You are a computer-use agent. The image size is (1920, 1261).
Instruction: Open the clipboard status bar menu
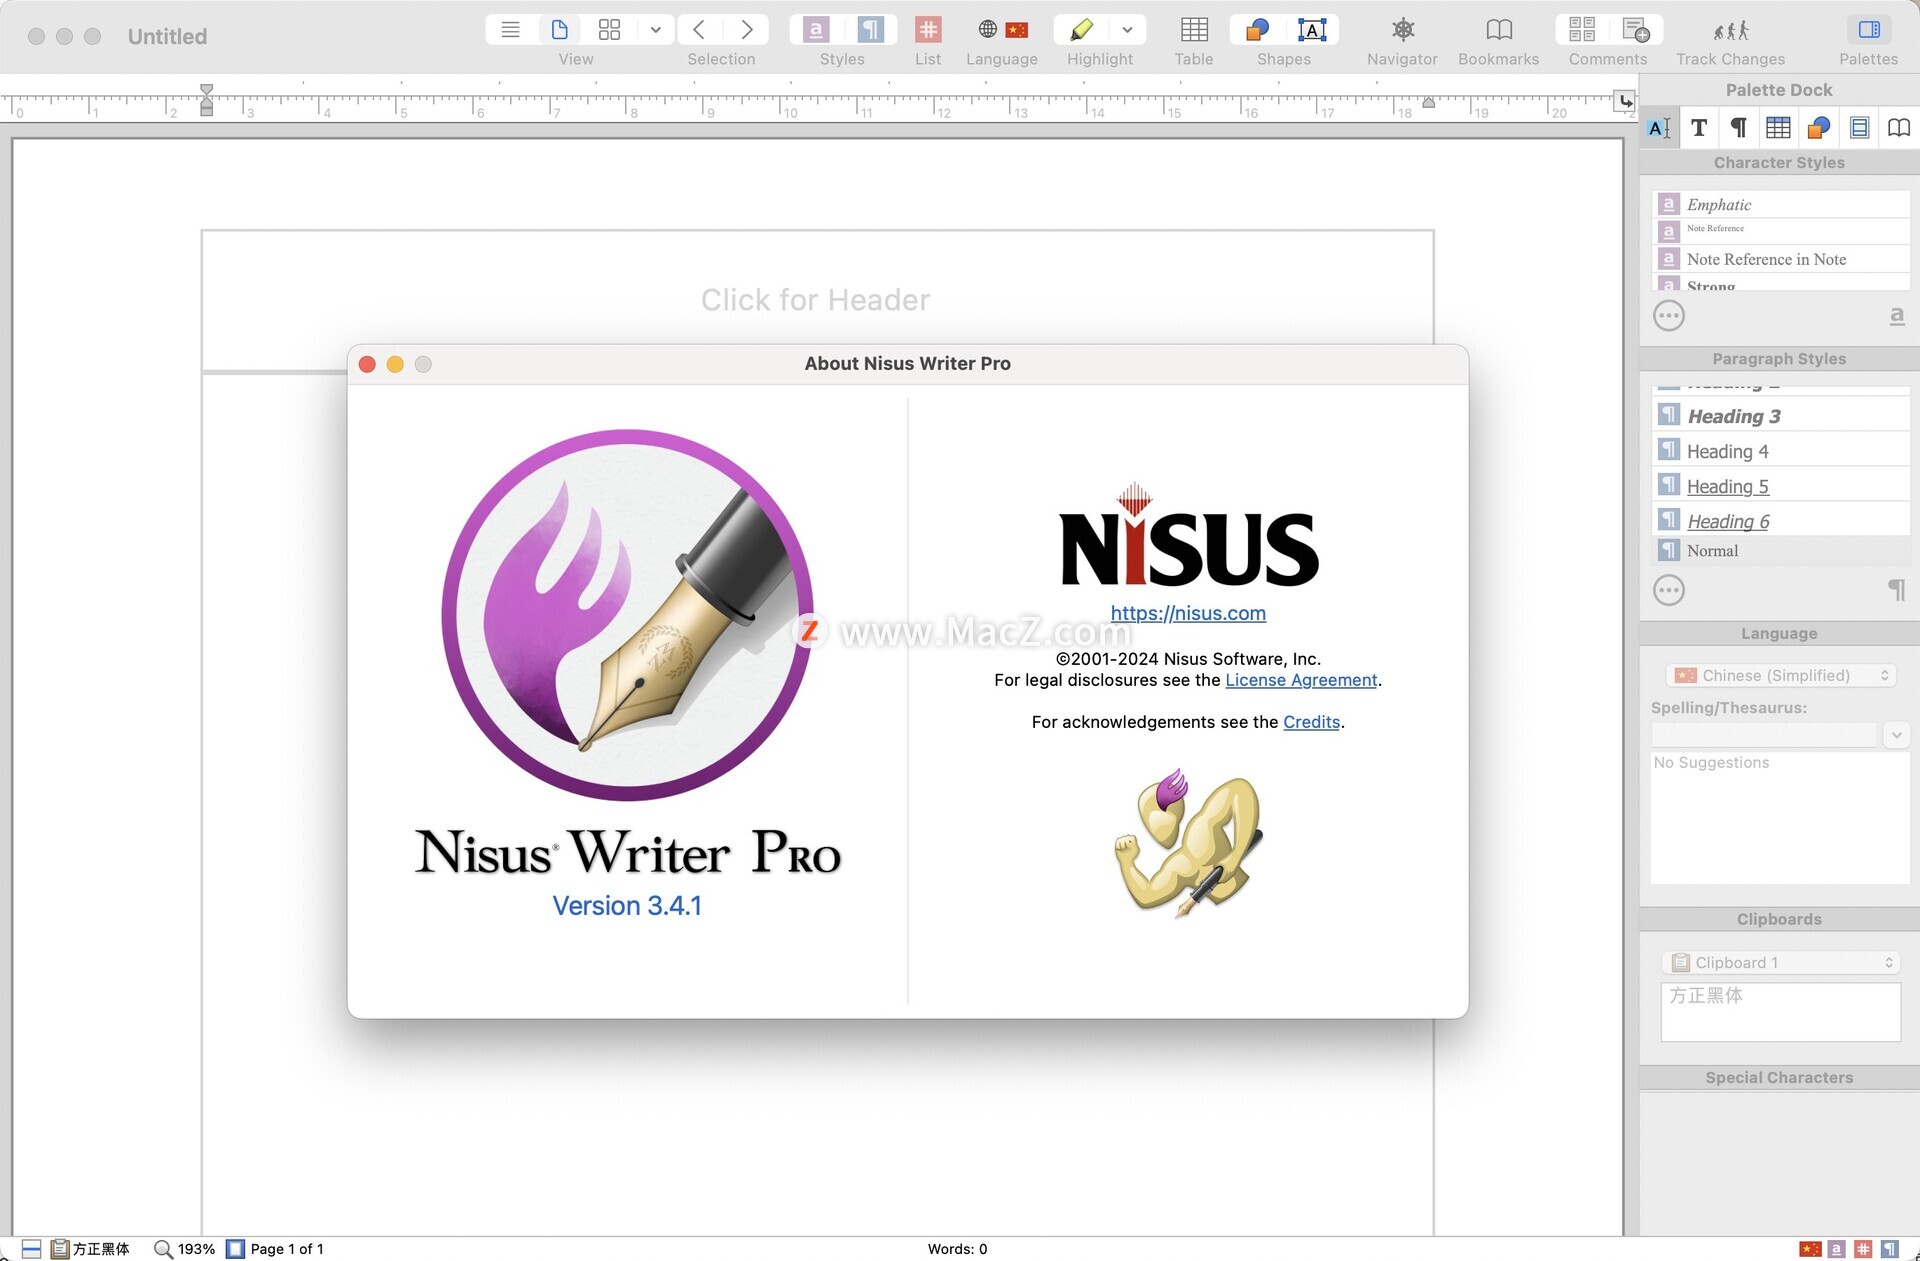point(90,1248)
